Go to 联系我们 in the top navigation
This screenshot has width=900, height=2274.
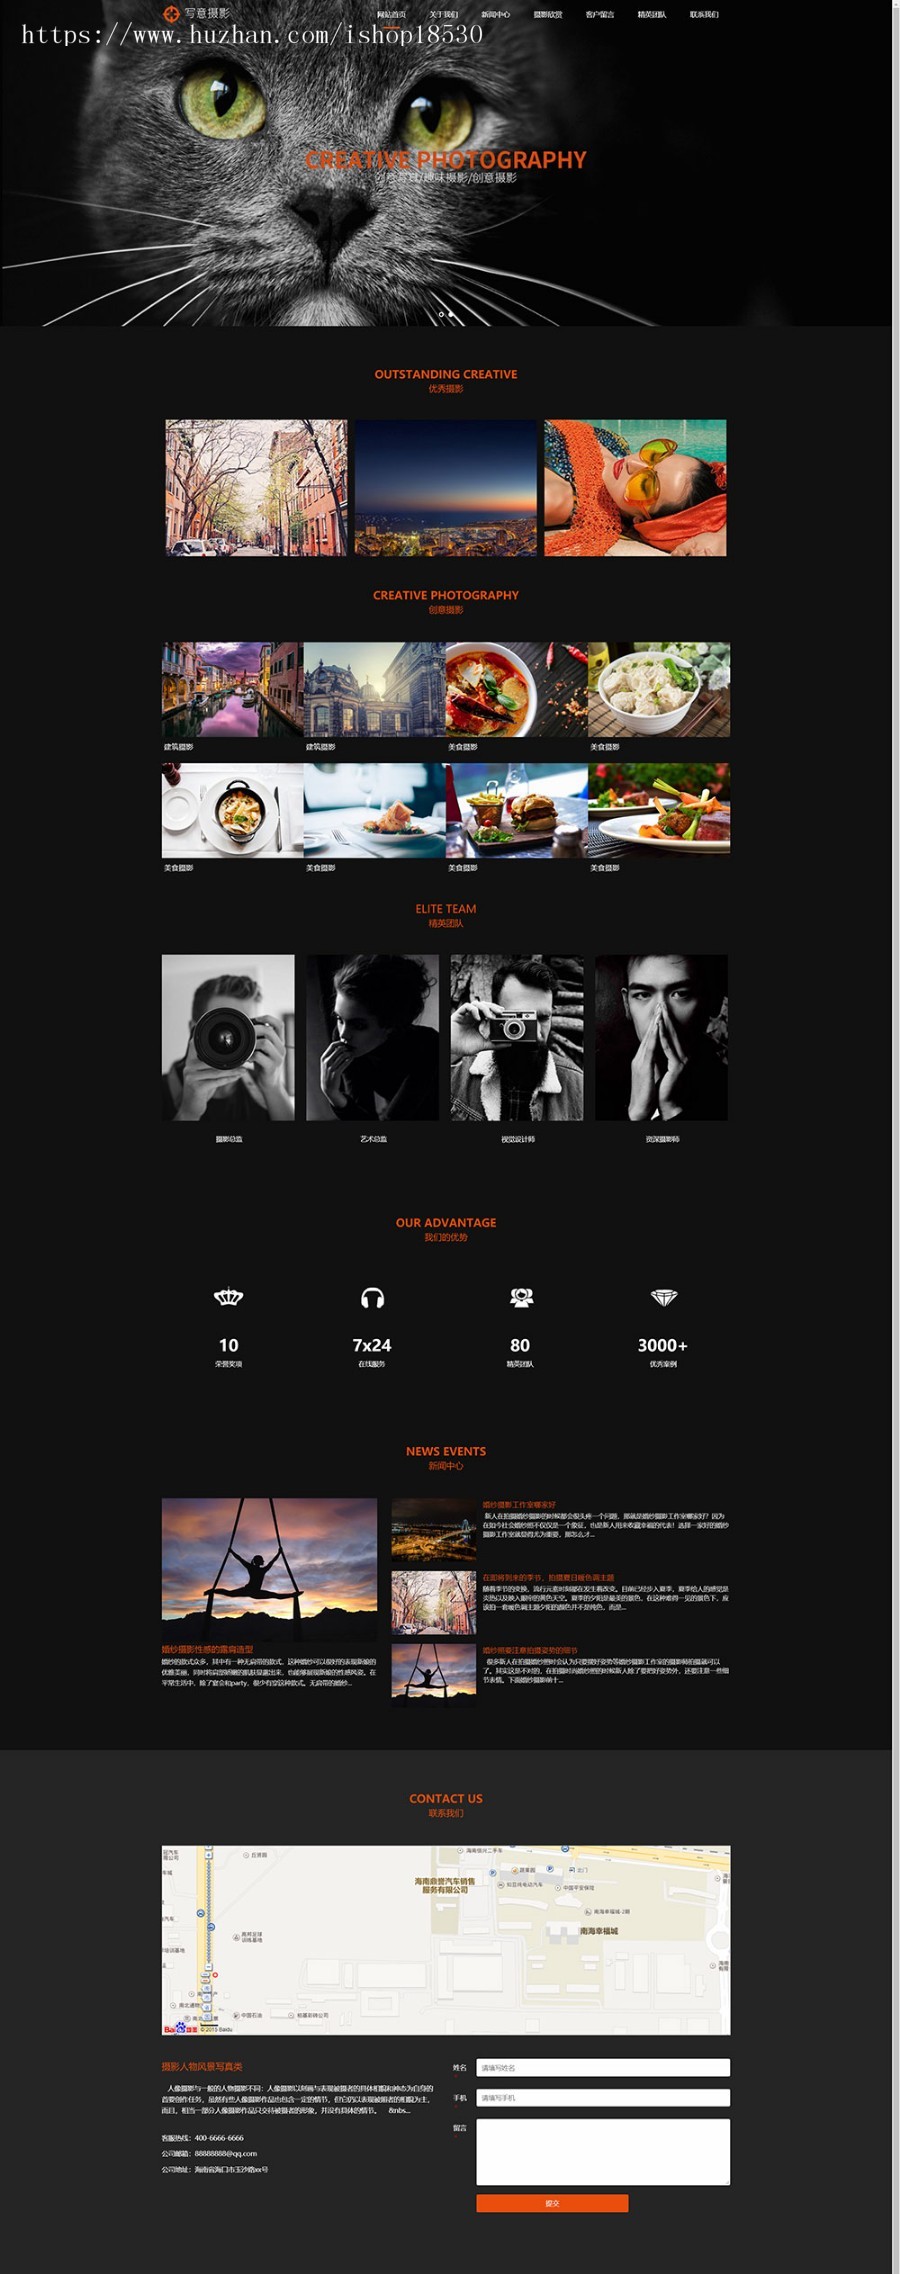(x=704, y=14)
